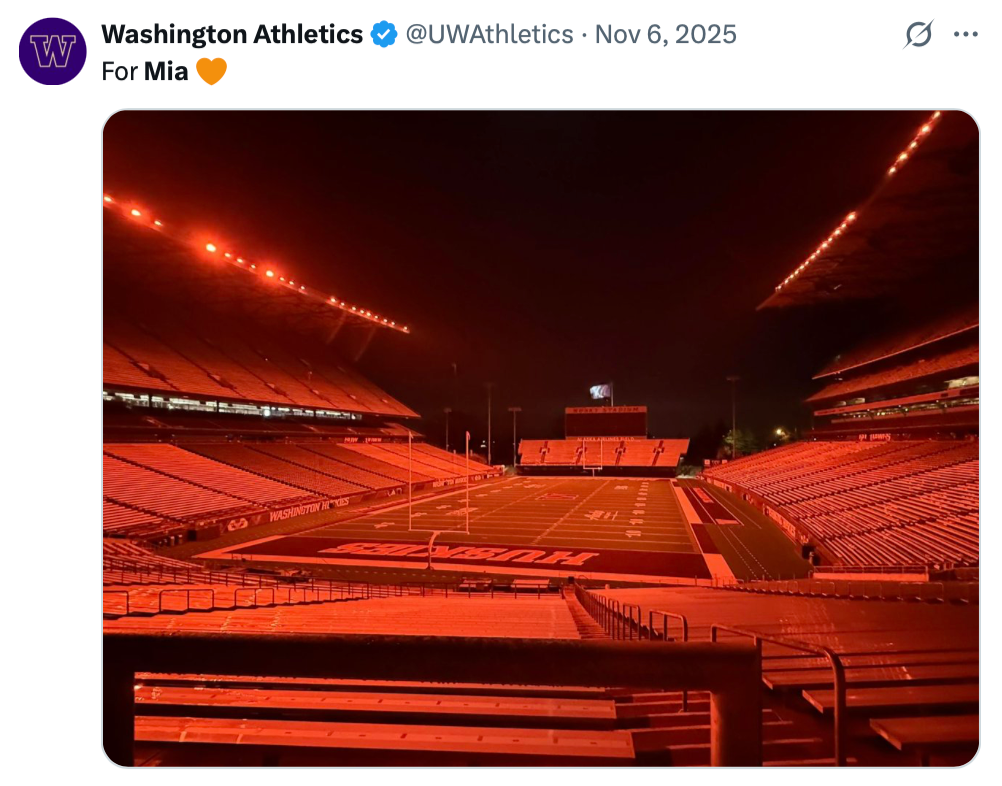This screenshot has width=1002, height=786.
Task: Click the Washington Athletics purple W avatar
Action: [53, 51]
